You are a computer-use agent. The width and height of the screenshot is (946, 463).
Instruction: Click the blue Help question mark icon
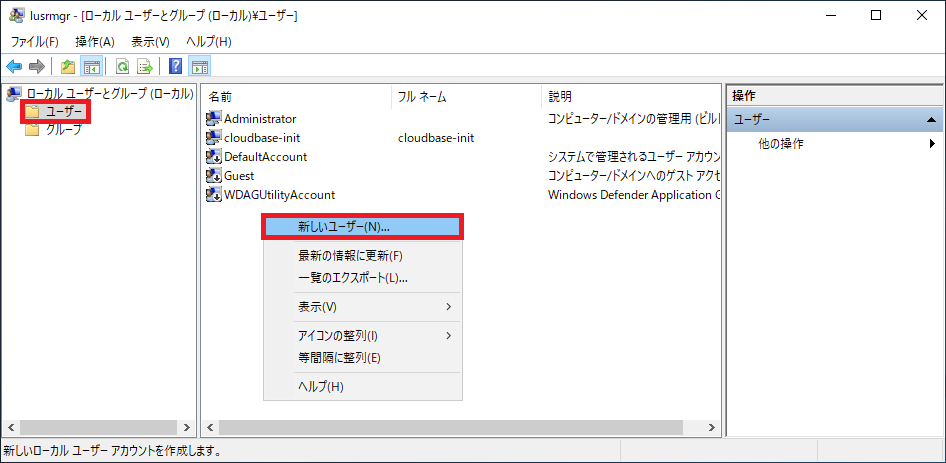176,66
